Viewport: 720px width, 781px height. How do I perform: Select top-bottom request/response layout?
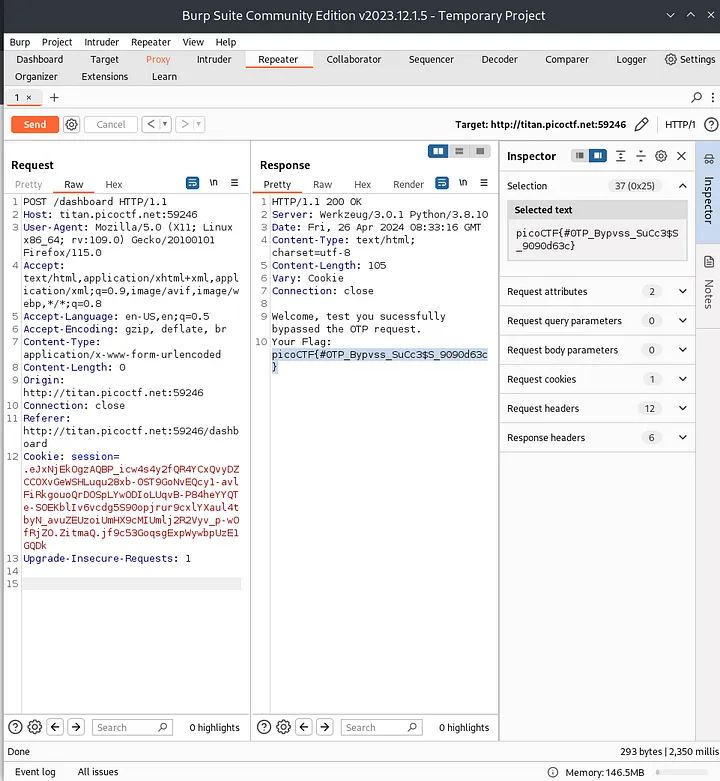pyautogui.click(x=459, y=151)
